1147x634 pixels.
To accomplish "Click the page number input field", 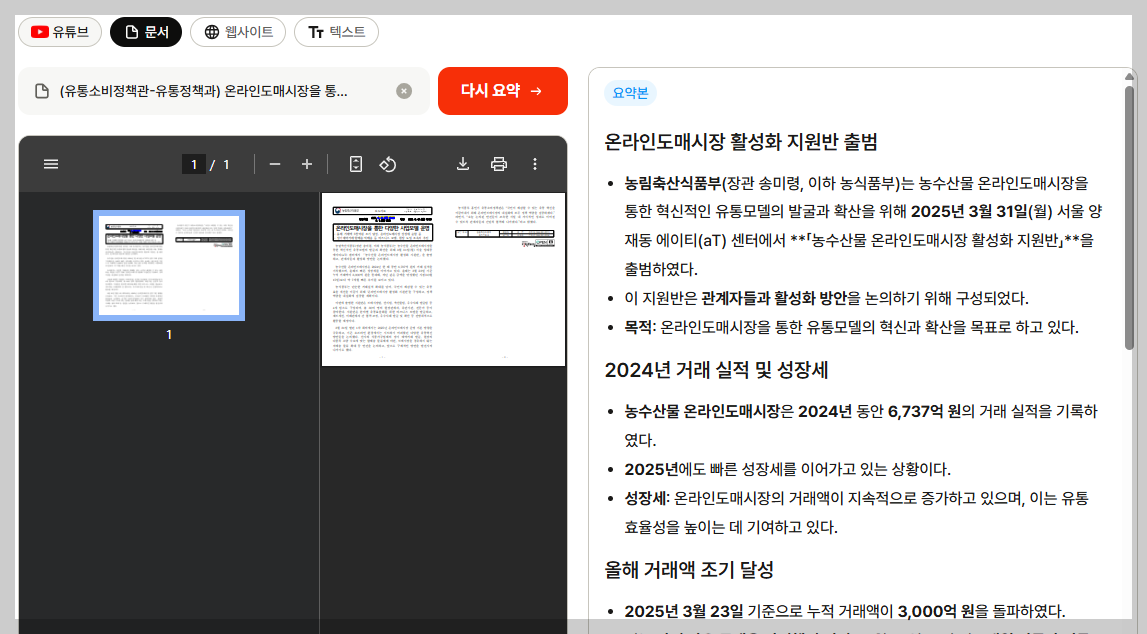I will coord(194,163).
